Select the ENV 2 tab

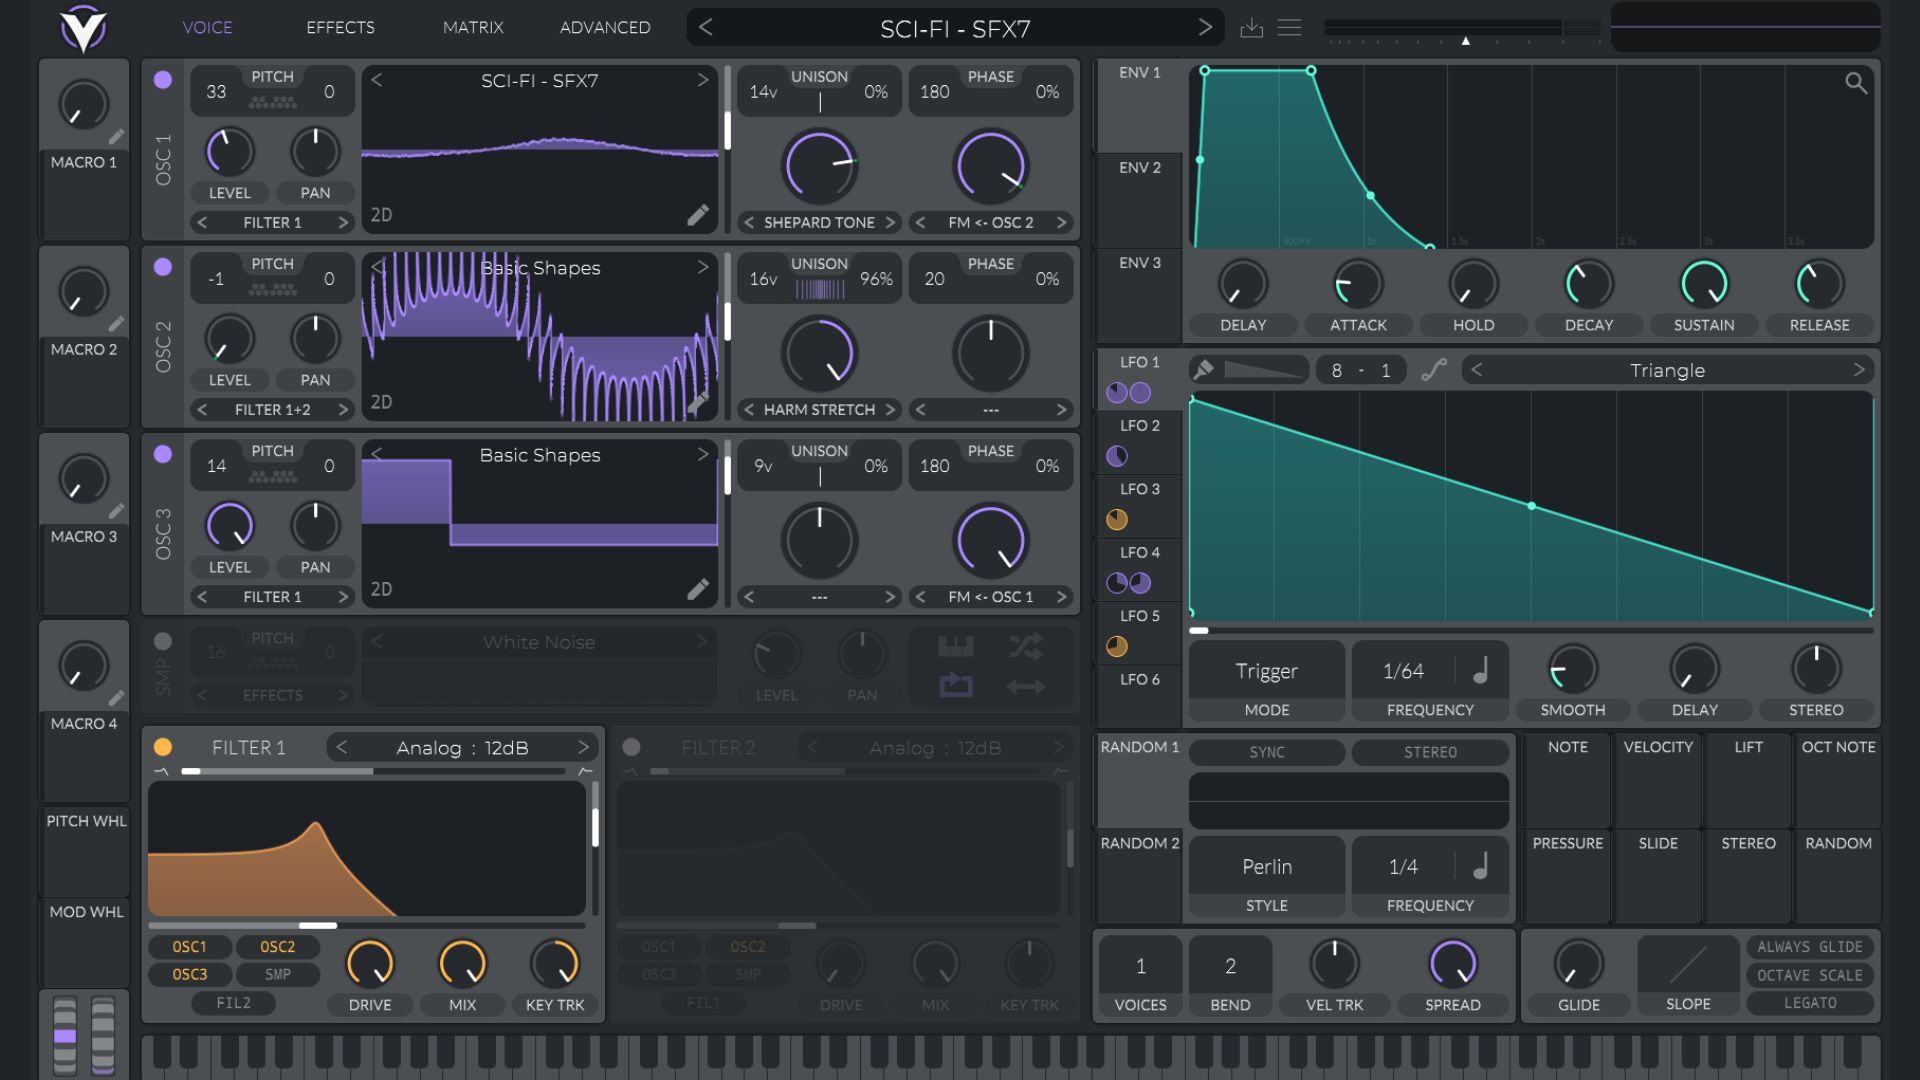(x=1140, y=200)
